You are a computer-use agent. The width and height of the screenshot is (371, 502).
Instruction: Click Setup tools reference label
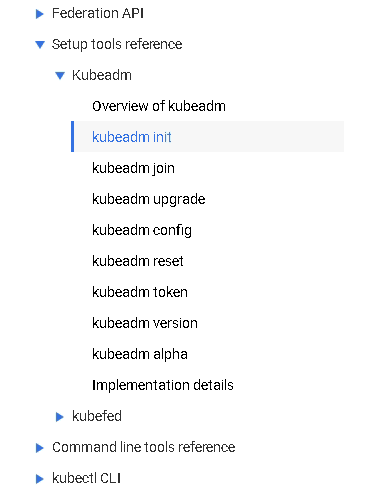click(117, 44)
